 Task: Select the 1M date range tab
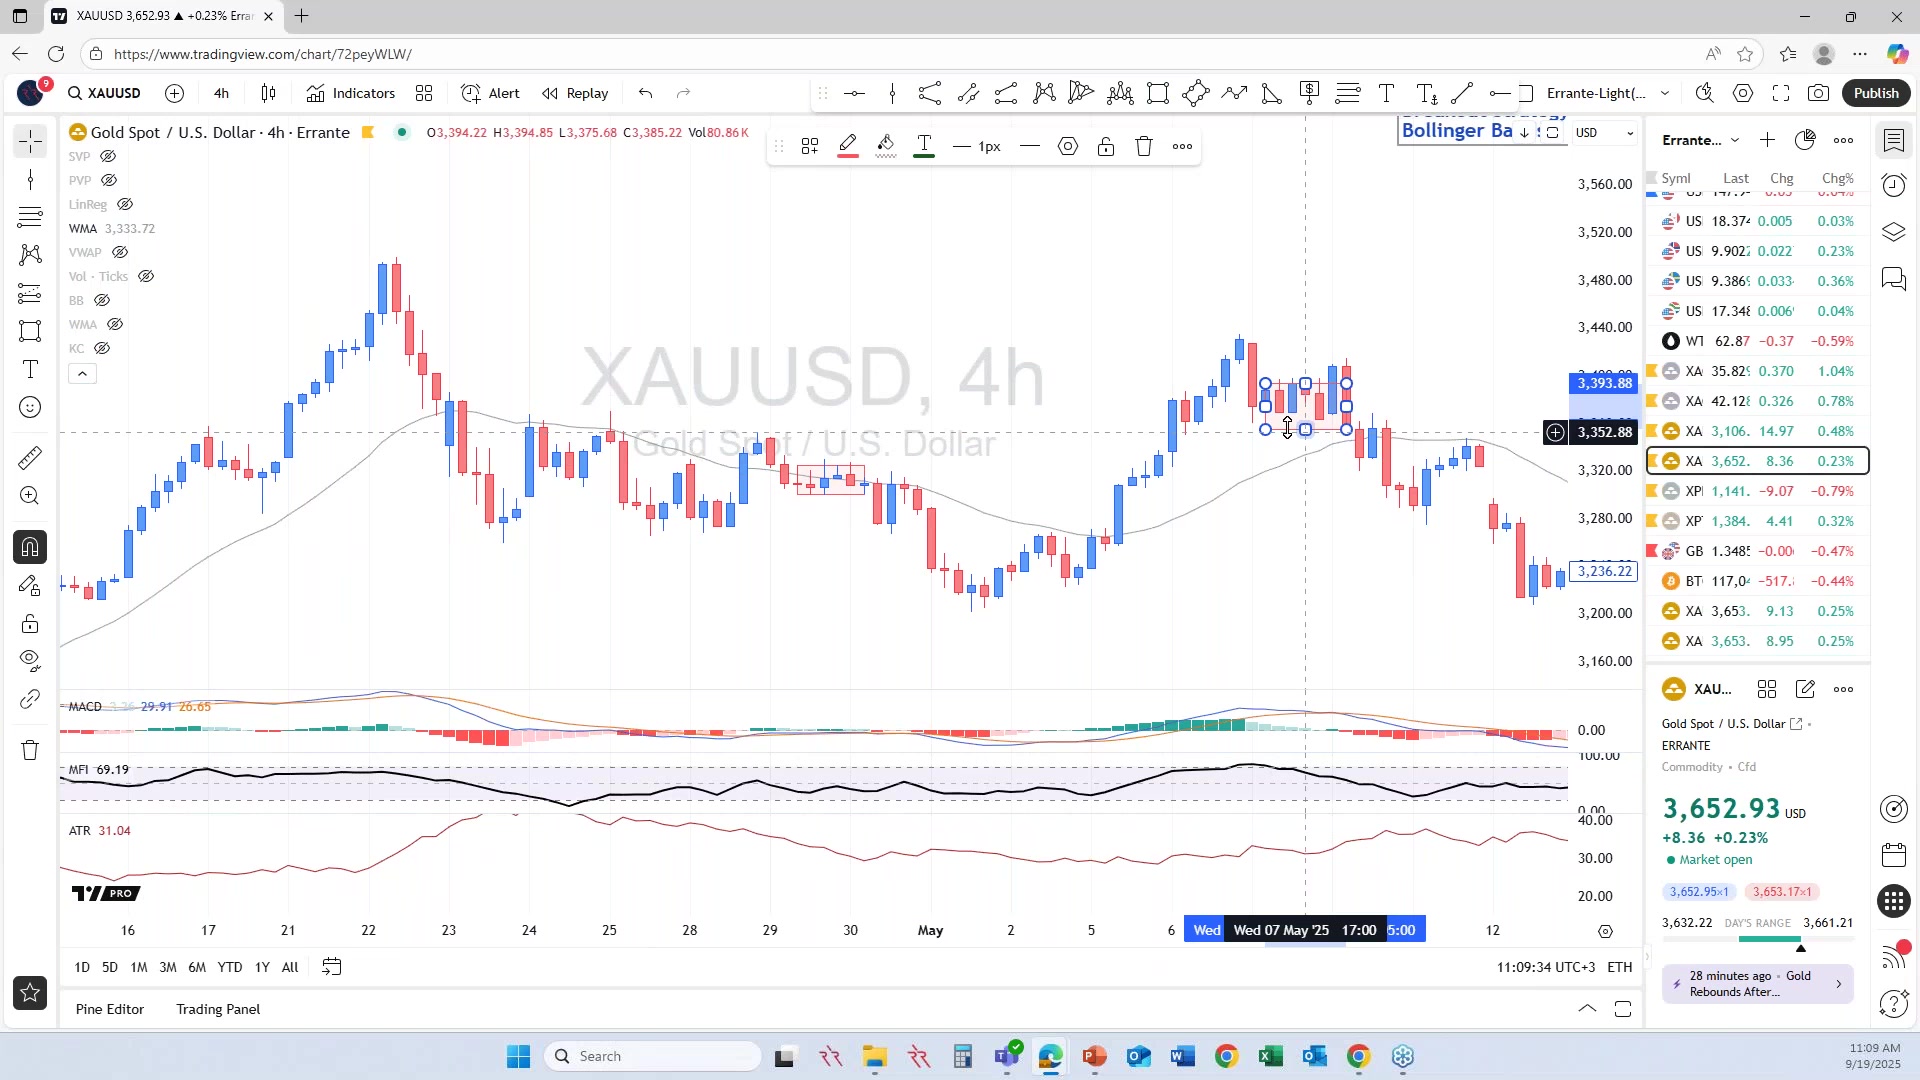[139, 967]
